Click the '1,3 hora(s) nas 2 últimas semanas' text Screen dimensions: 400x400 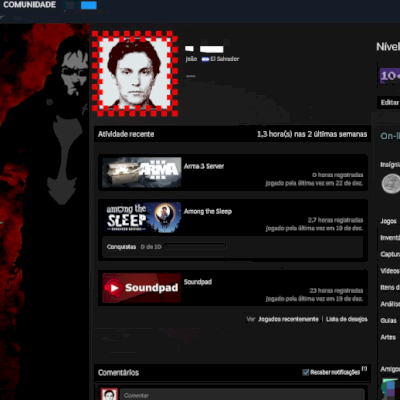pos(312,134)
